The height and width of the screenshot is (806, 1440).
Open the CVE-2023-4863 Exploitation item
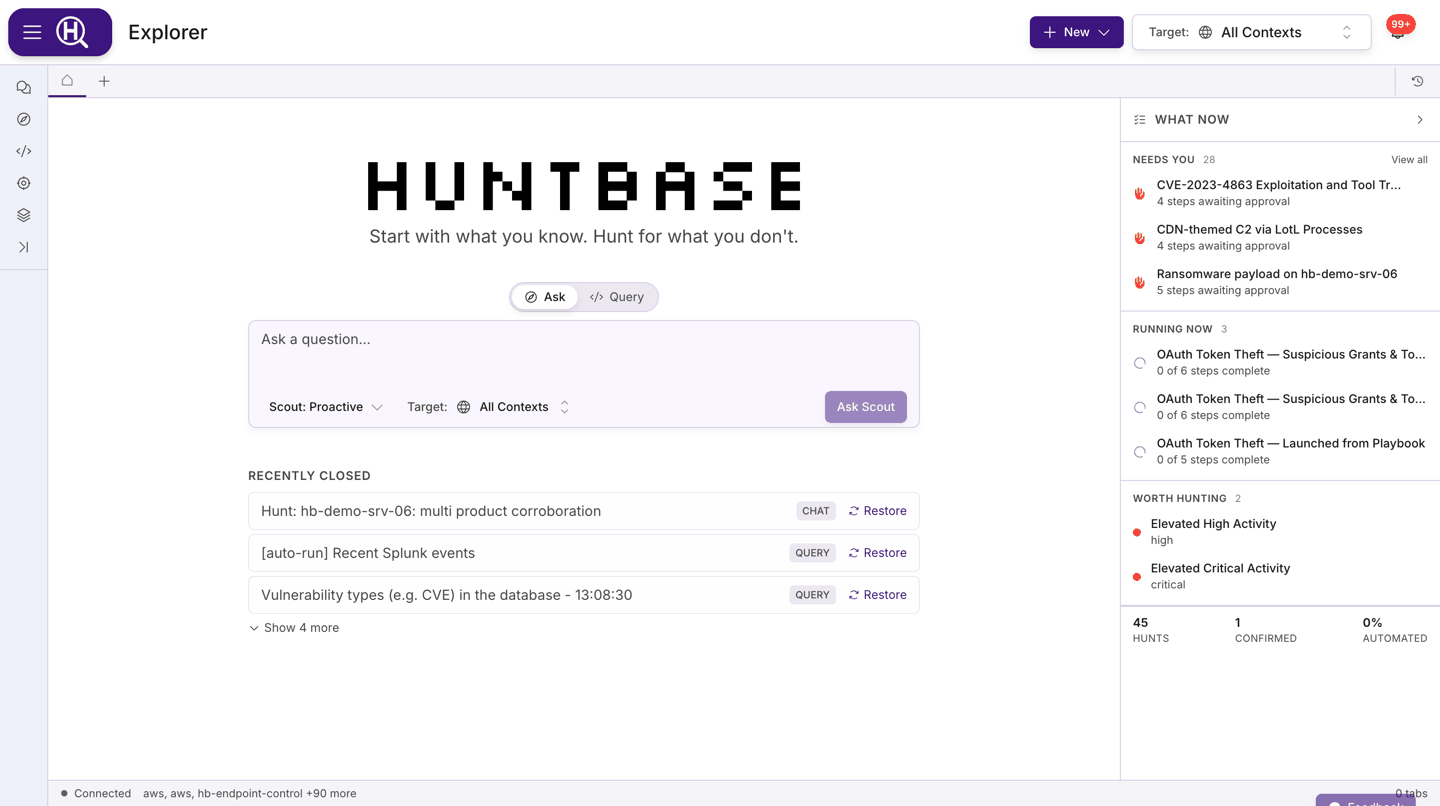click(1280, 193)
